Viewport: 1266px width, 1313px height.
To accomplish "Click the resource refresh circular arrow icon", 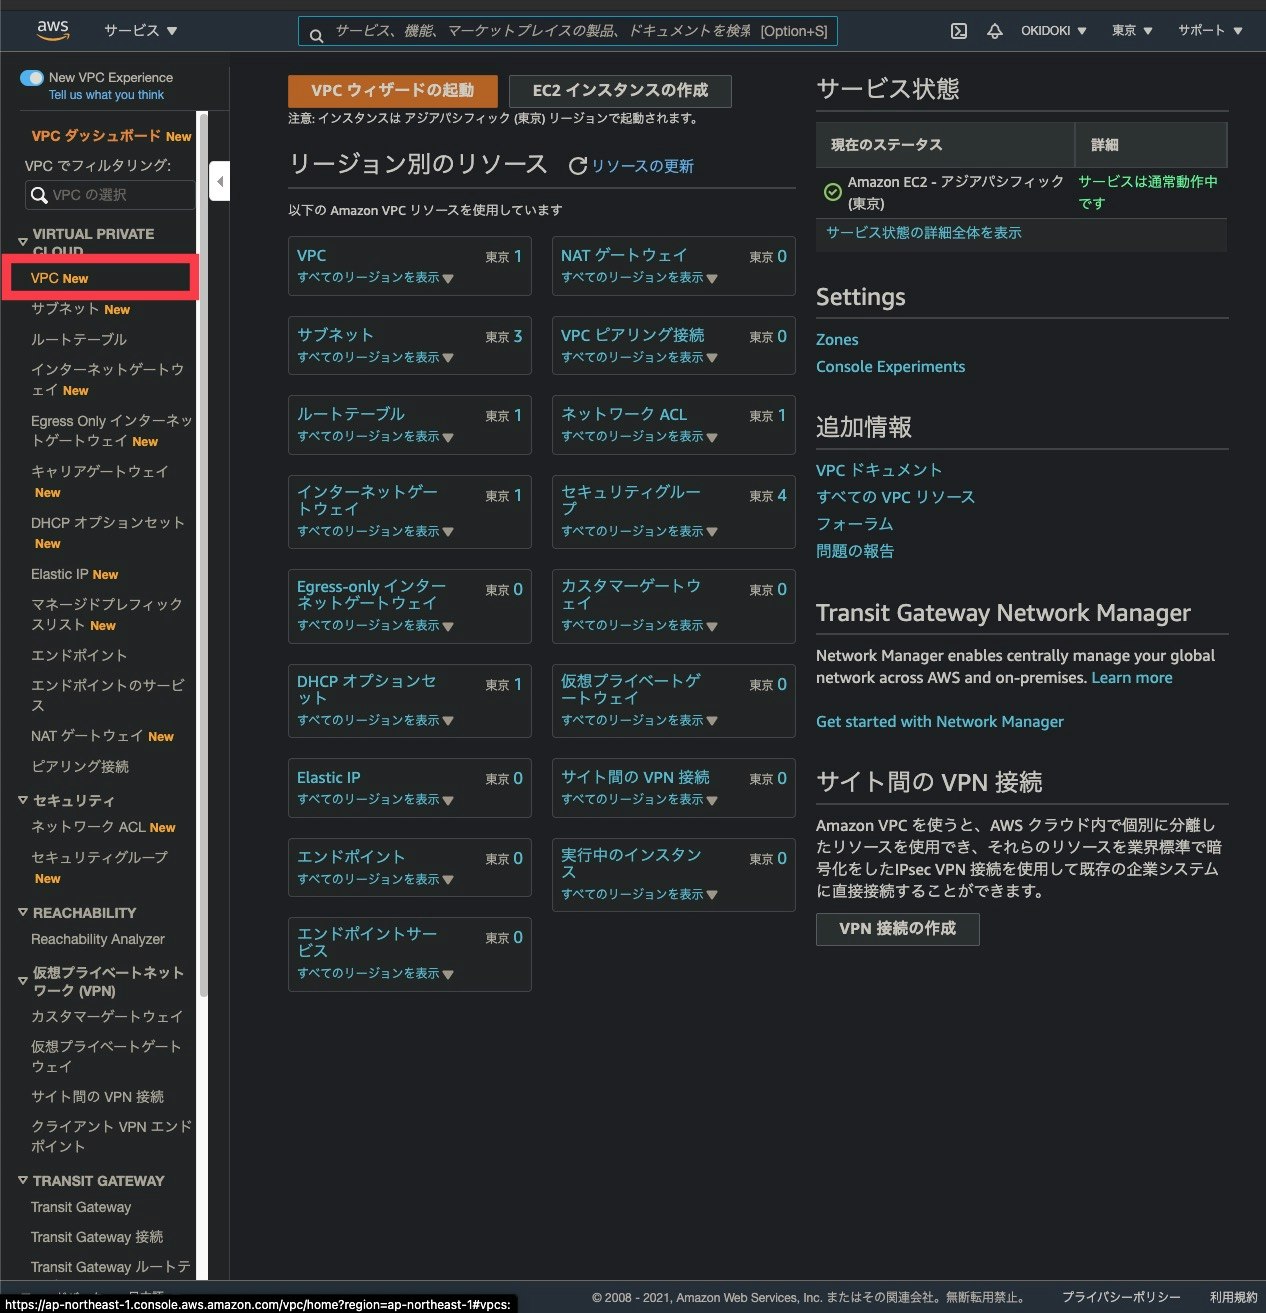I will (x=577, y=166).
